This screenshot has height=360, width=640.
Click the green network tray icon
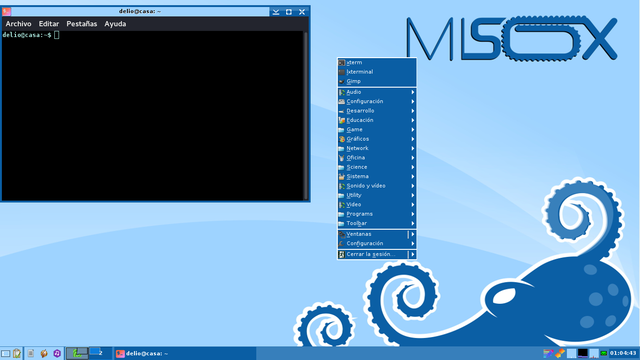[604, 353]
